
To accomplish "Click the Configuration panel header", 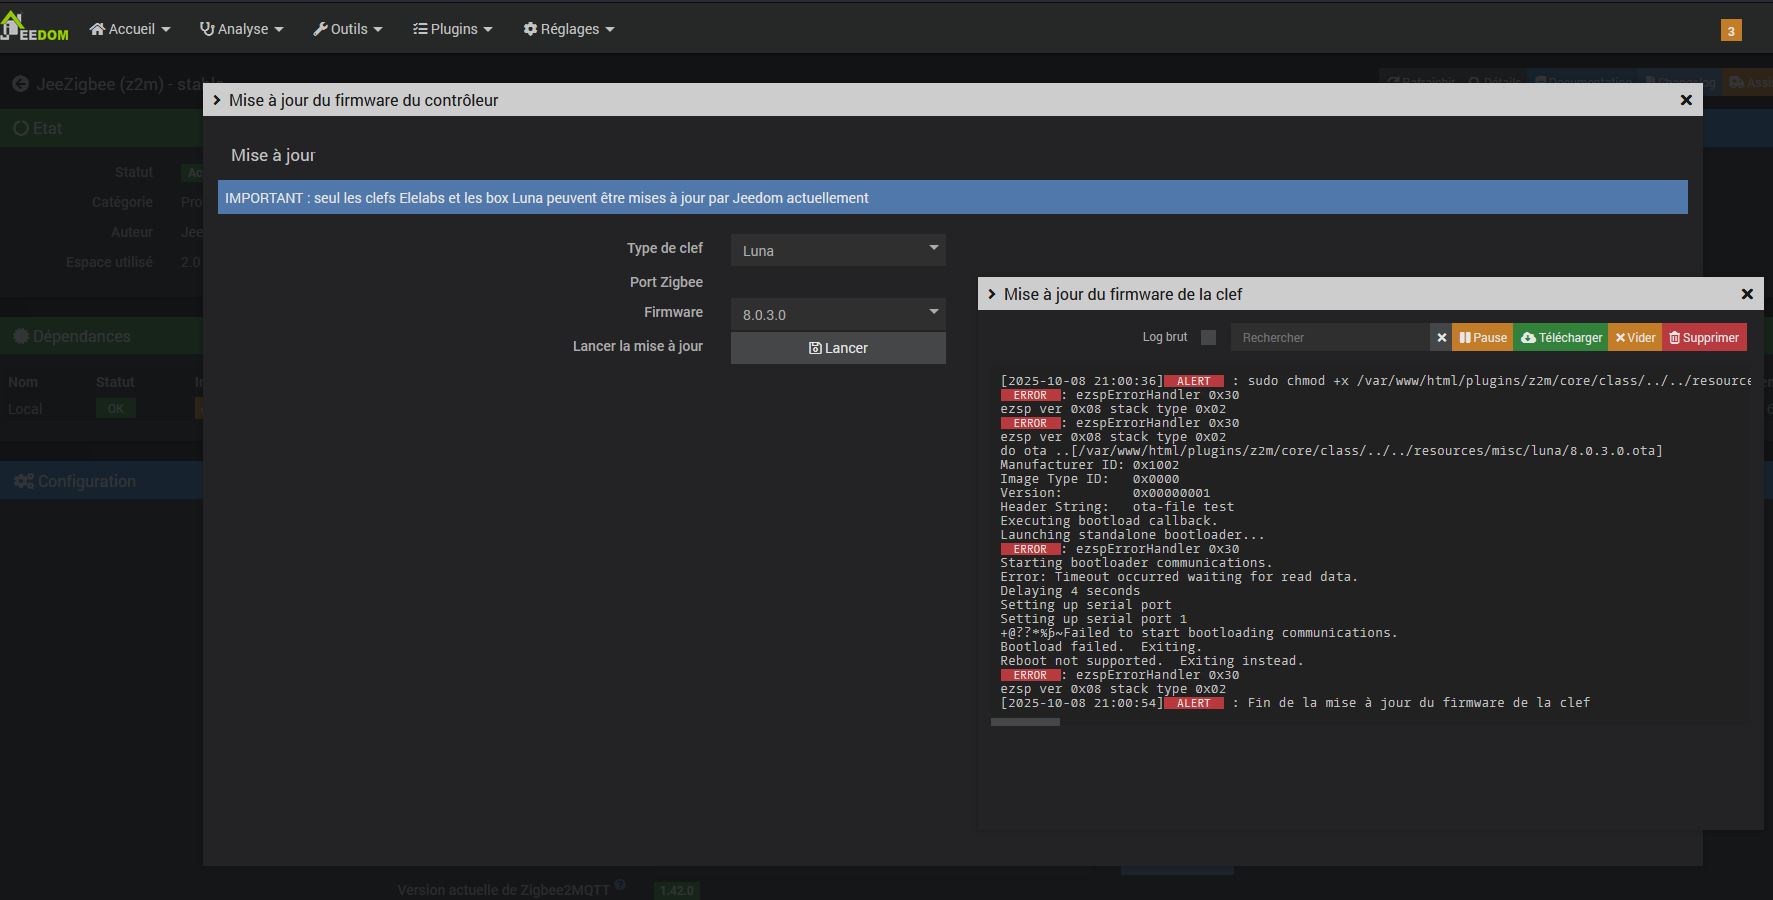I will click(101, 481).
